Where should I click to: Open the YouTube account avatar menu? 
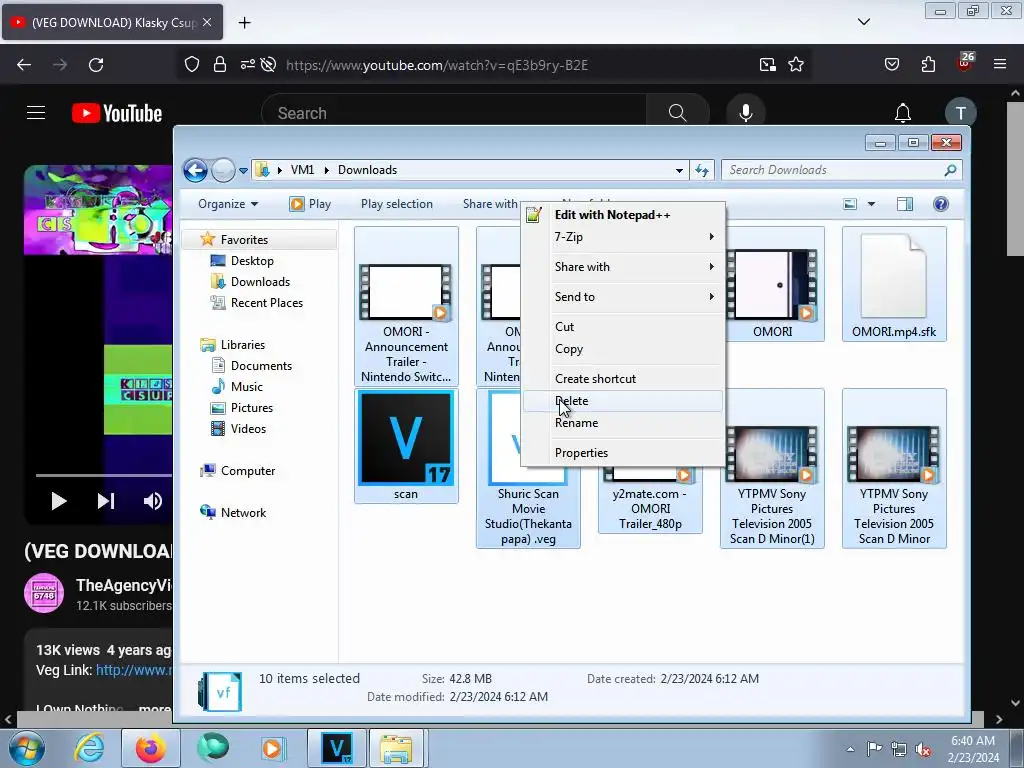click(x=960, y=113)
